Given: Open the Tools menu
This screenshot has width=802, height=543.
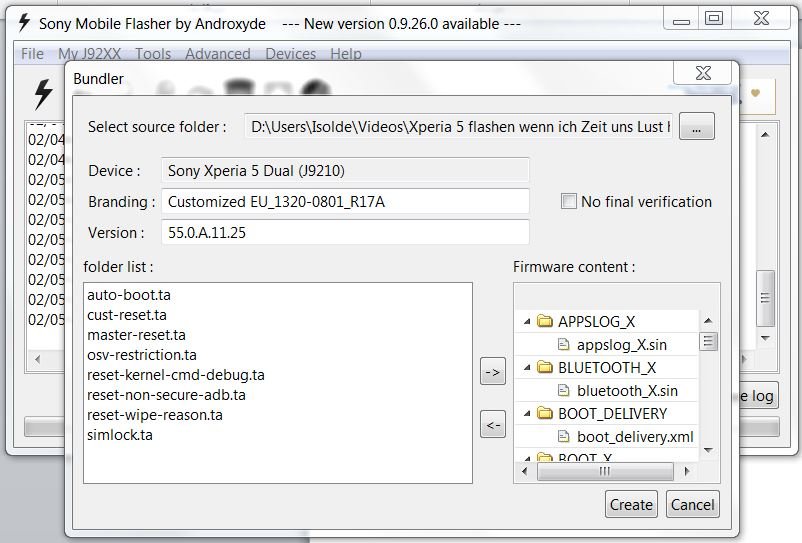Looking at the screenshot, I should pos(153,54).
